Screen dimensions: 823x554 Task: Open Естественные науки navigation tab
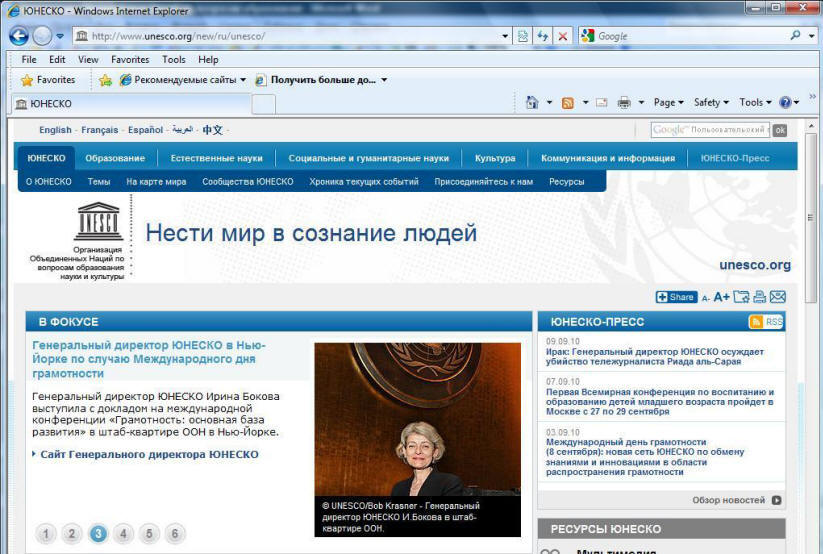tap(216, 158)
